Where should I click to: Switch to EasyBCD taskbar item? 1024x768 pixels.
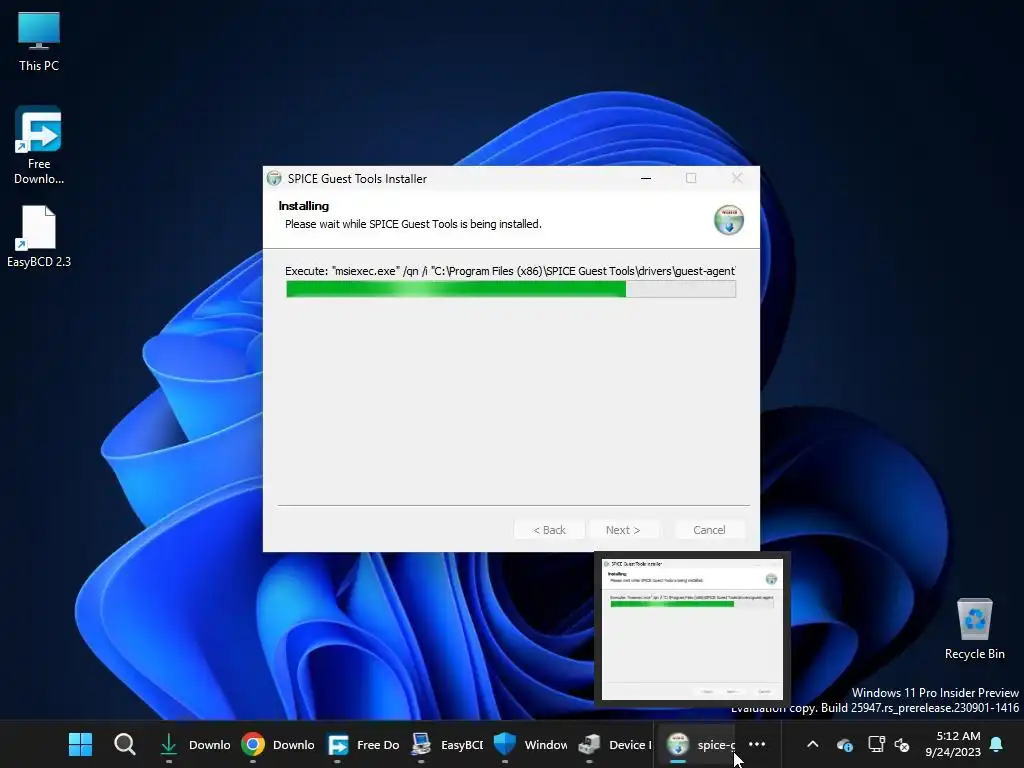(447, 744)
